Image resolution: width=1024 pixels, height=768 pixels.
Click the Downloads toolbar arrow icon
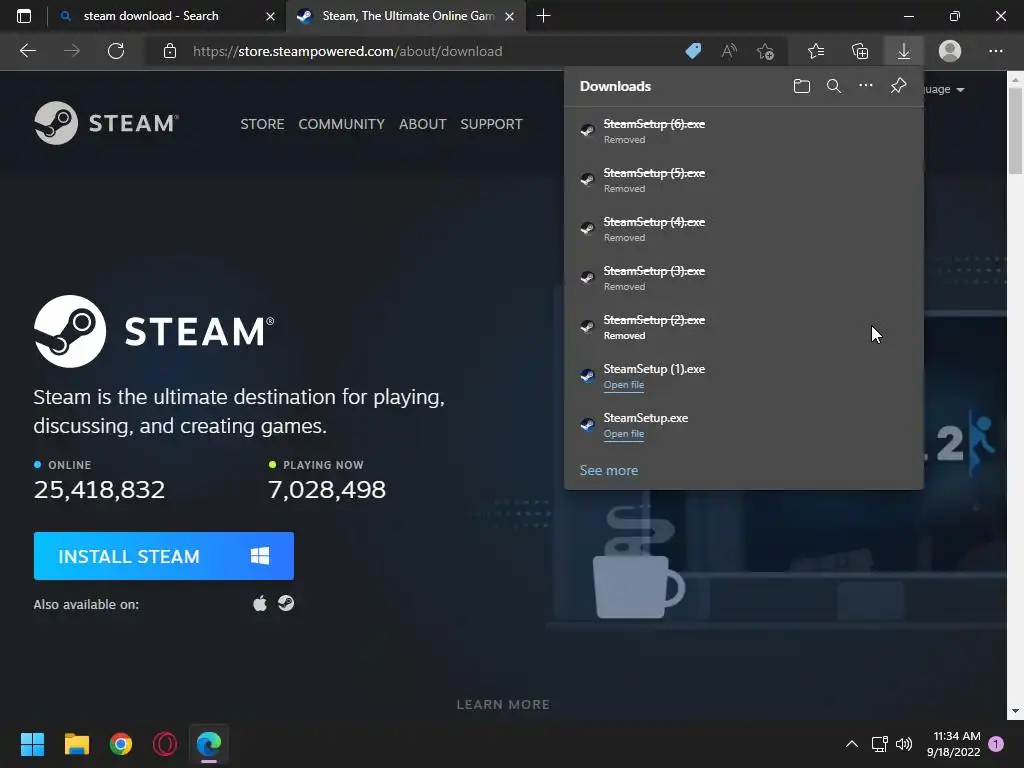(903, 51)
